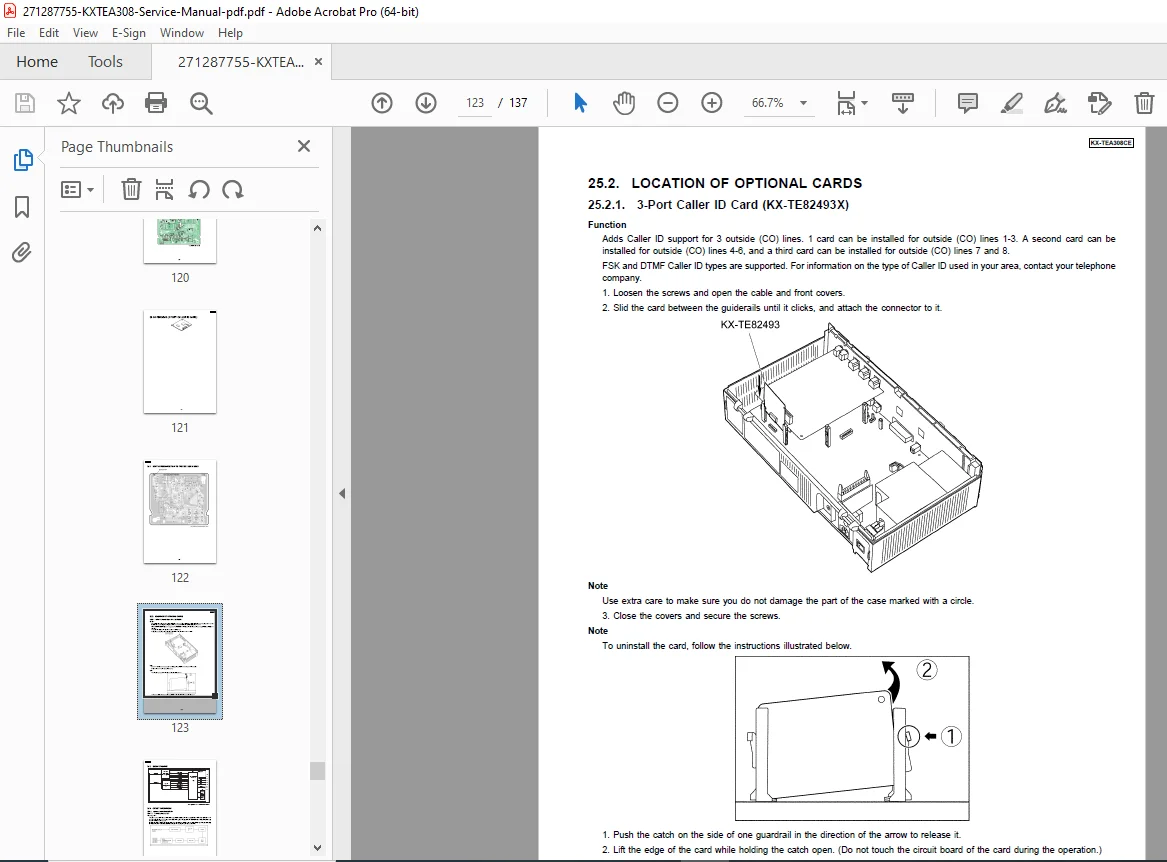
Task: Click the "KX-TE82493" diagram label
Action: pos(749,325)
